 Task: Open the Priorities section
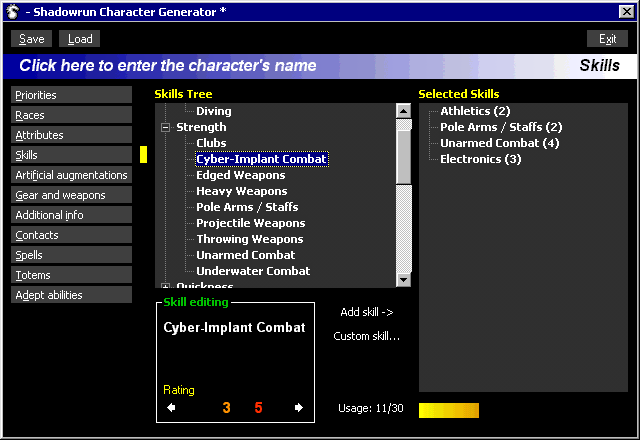tap(72, 95)
